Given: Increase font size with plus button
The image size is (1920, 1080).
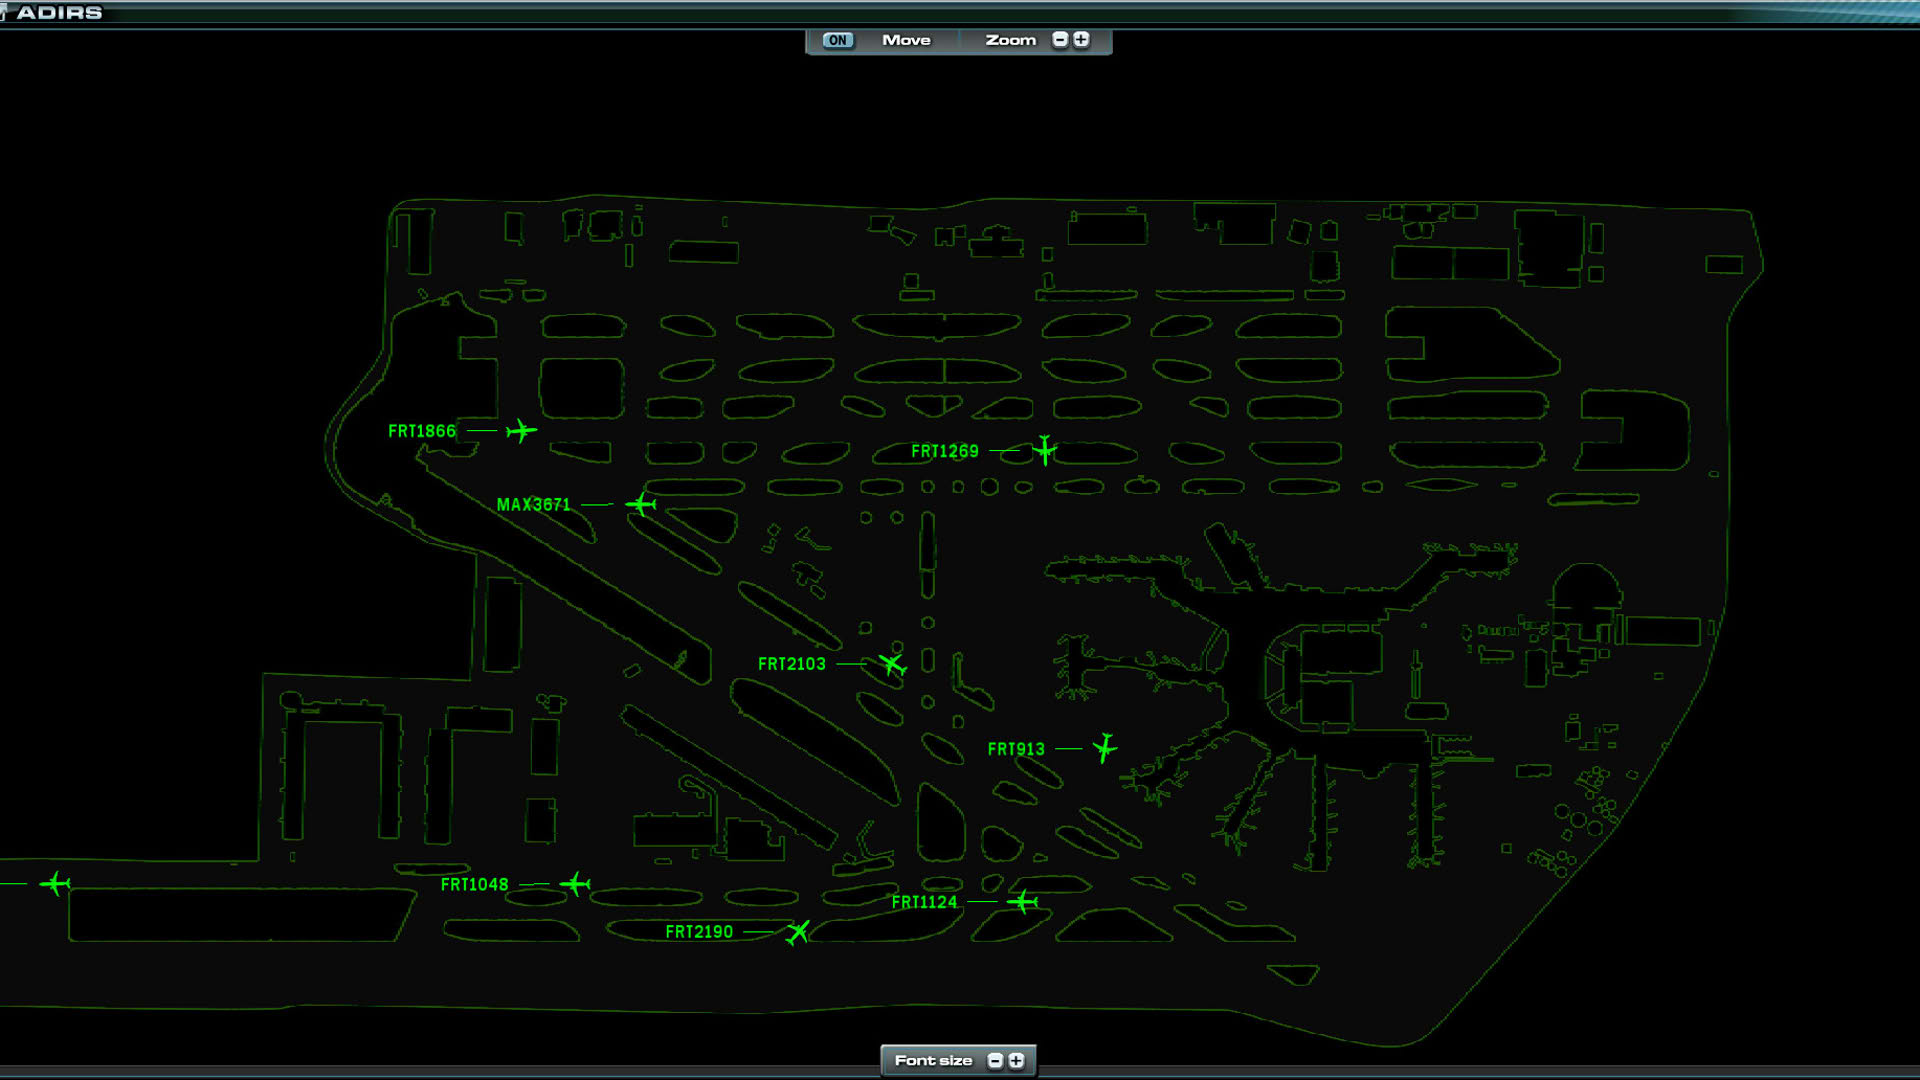Looking at the screenshot, I should [1016, 1060].
